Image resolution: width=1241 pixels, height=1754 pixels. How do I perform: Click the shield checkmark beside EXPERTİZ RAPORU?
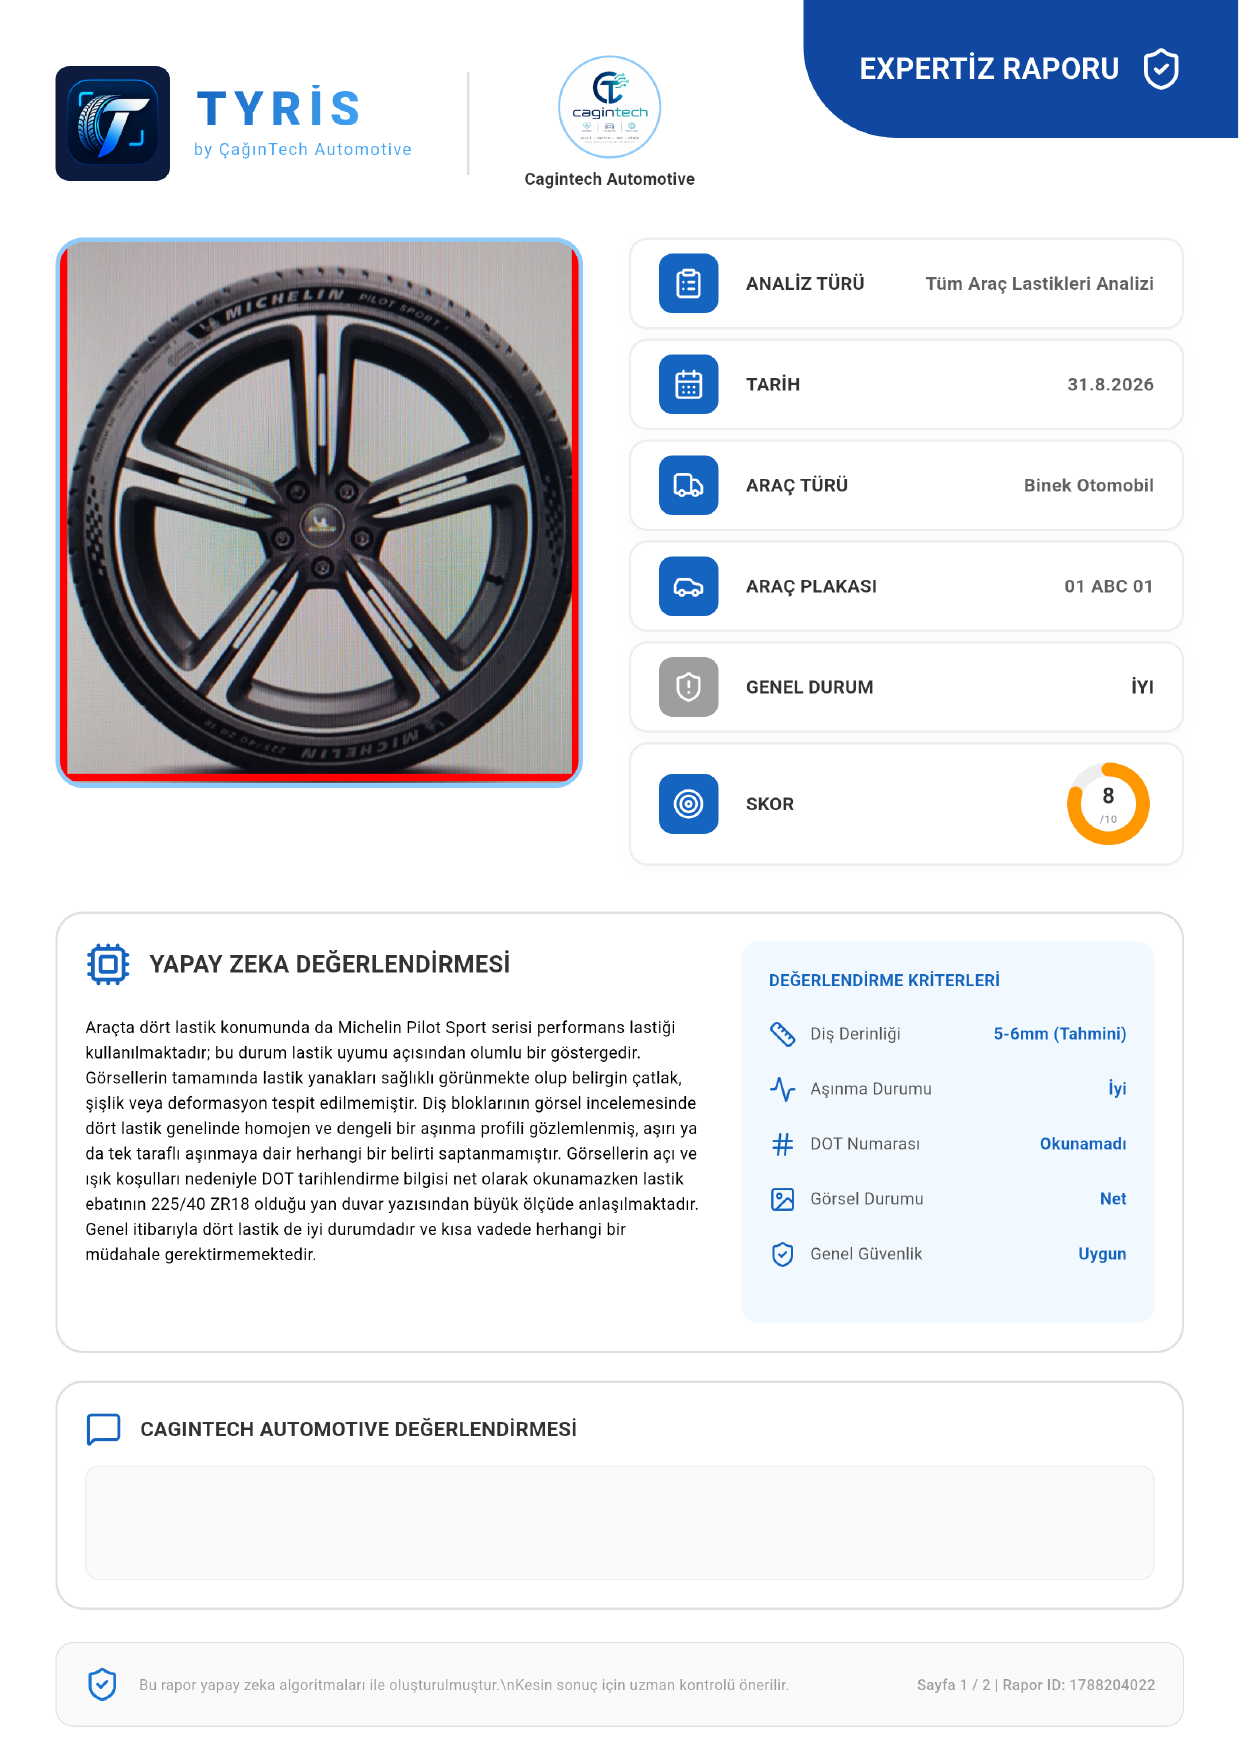[x=1161, y=69]
